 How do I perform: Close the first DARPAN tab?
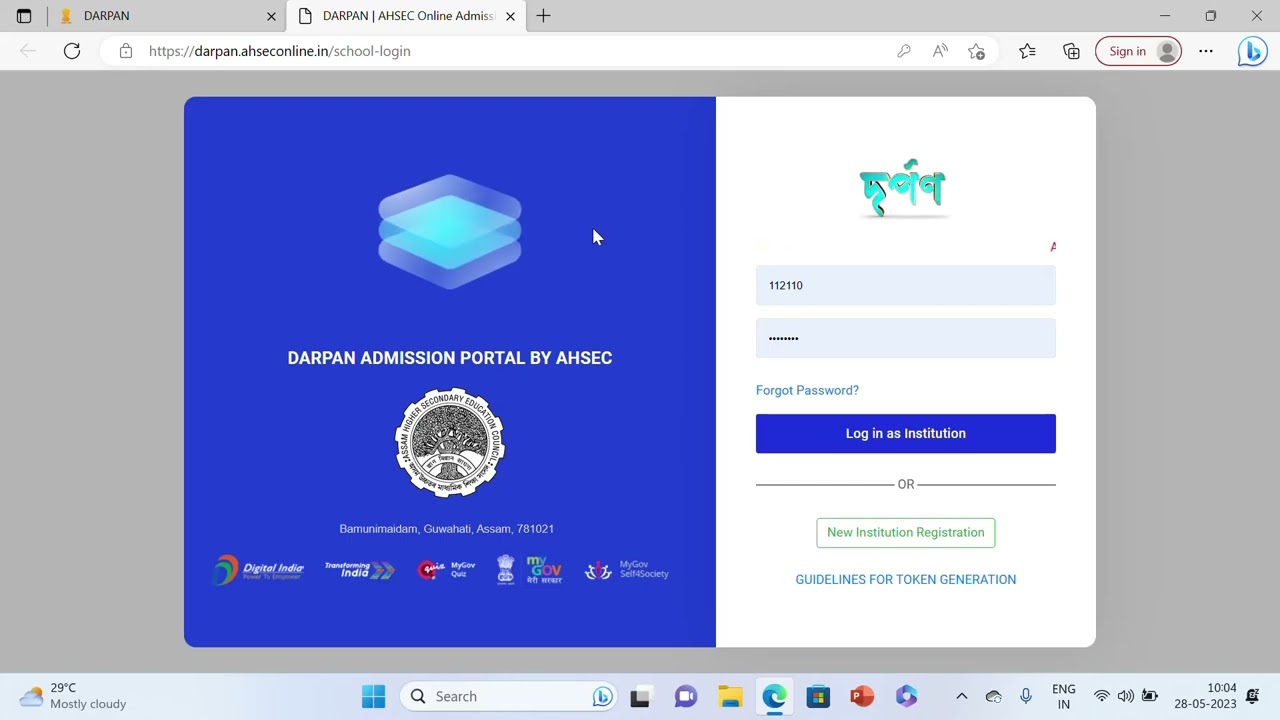[271, 16]
